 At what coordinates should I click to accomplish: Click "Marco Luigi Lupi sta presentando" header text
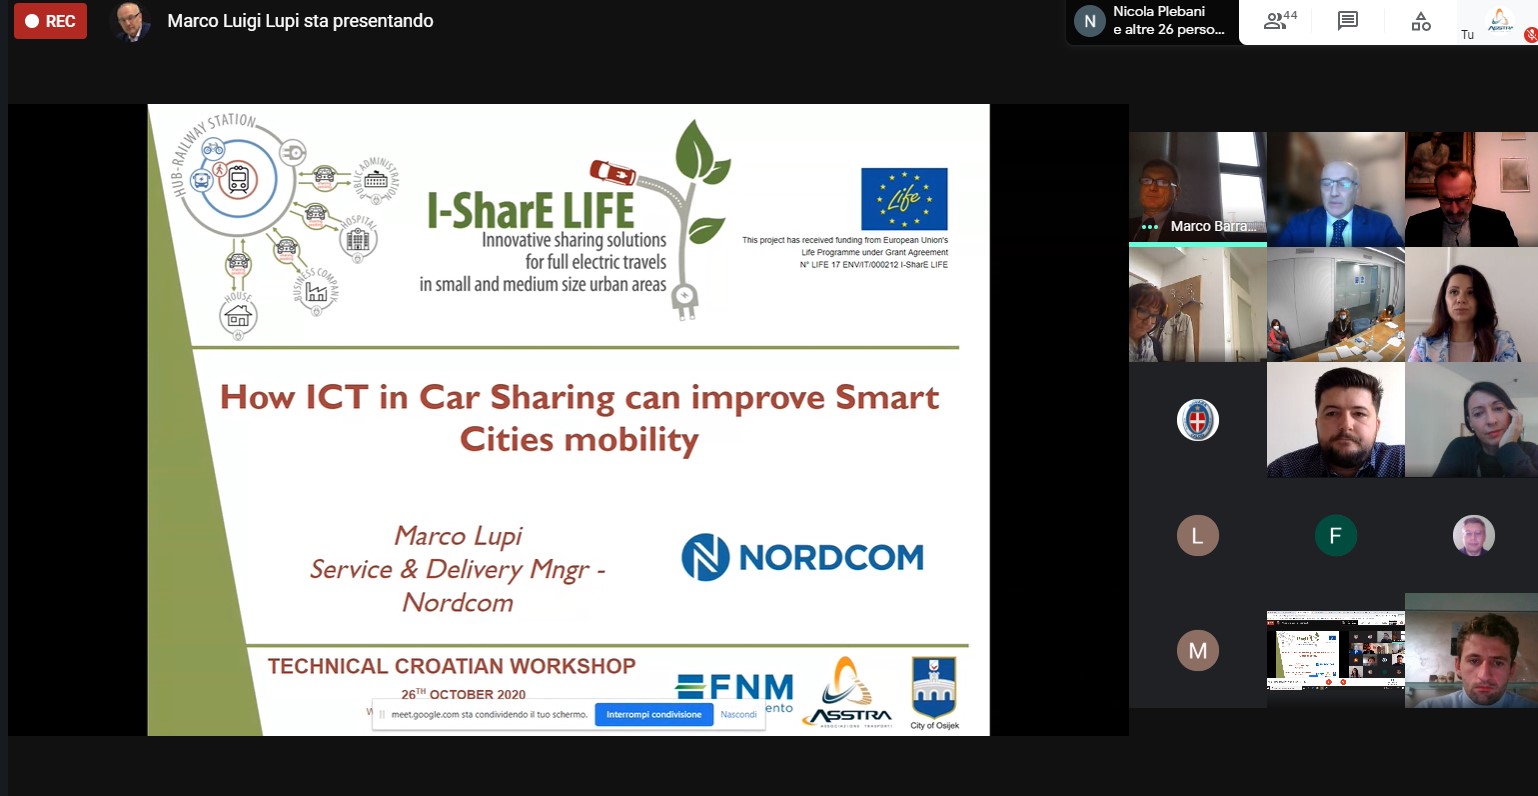(x=301, y=21)
